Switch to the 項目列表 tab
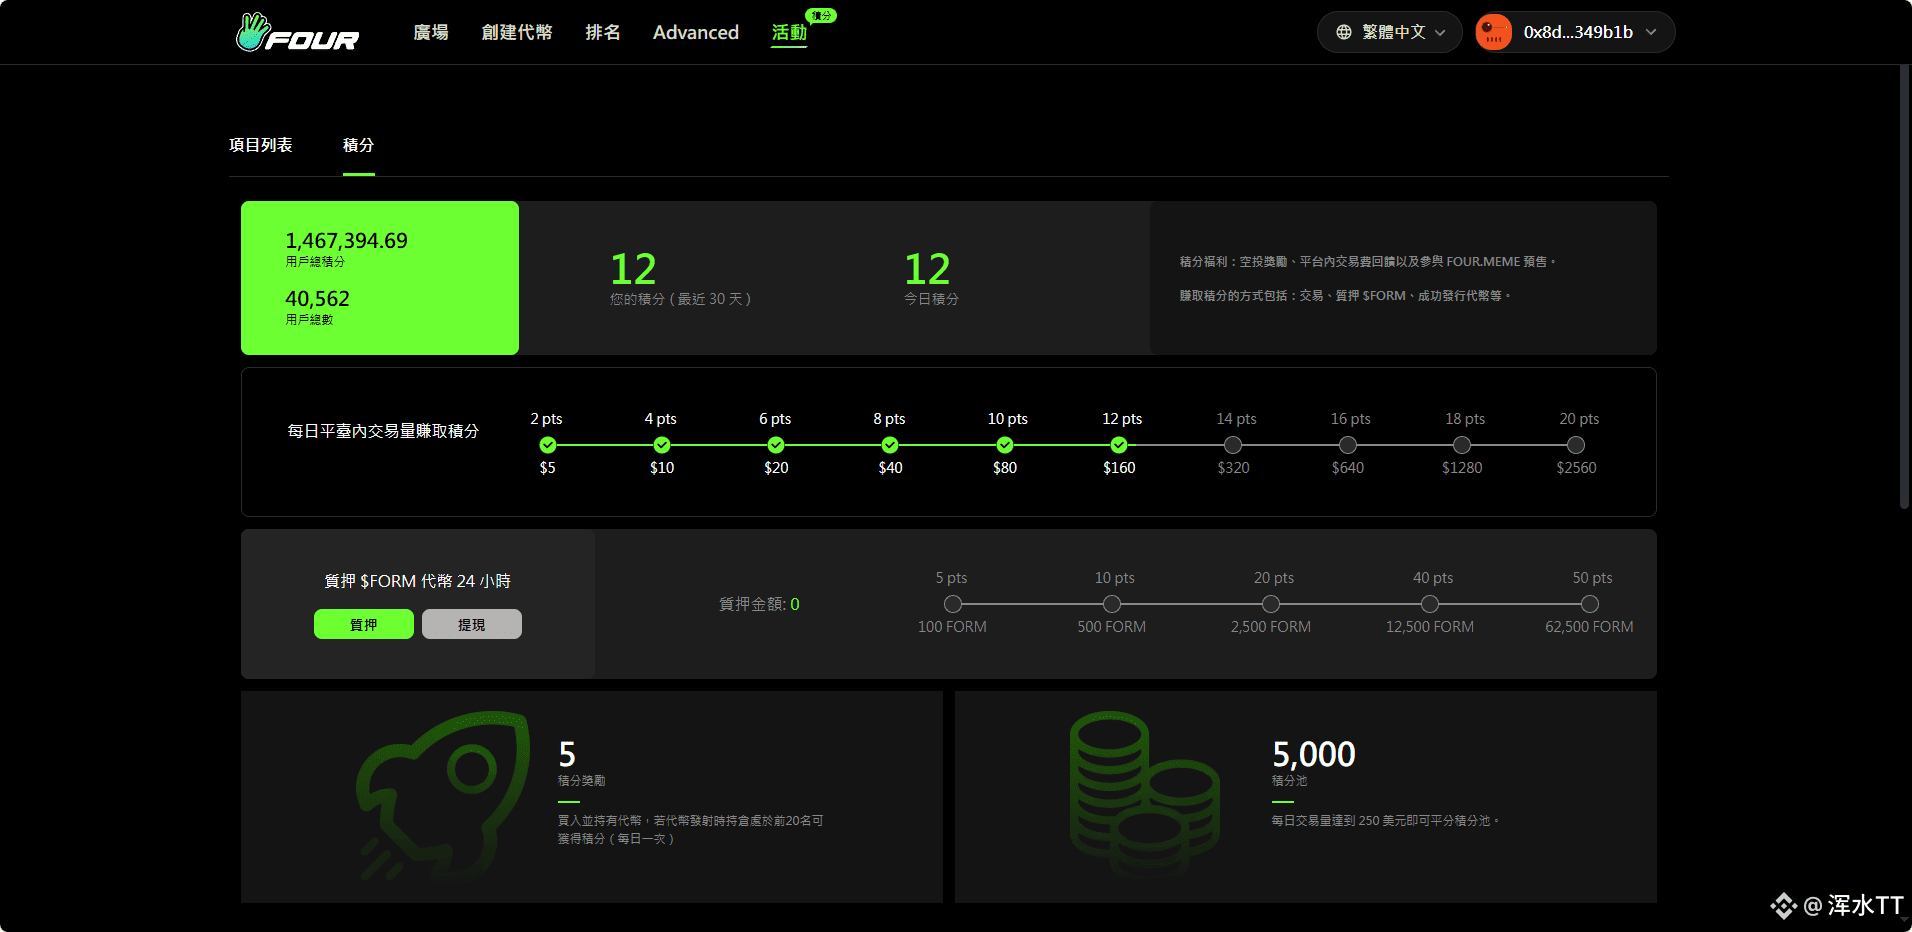 [261, 145]
